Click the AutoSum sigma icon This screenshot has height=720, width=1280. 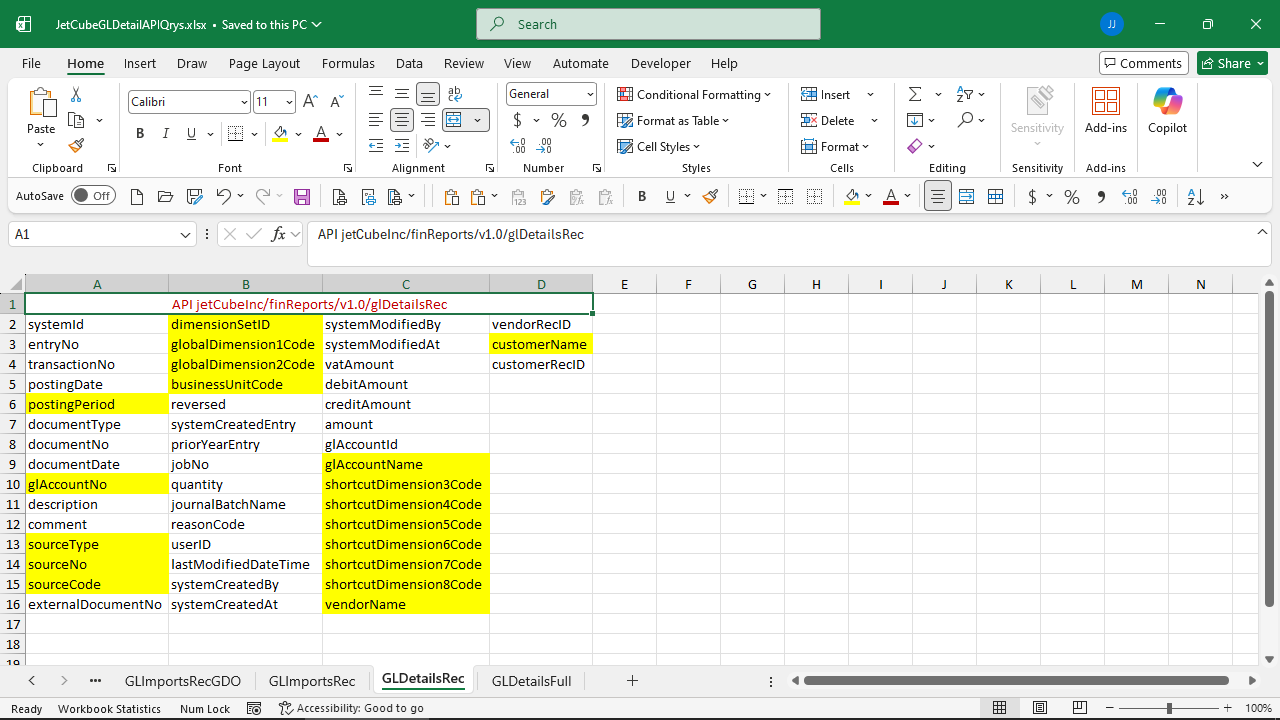tap(914, 94)
